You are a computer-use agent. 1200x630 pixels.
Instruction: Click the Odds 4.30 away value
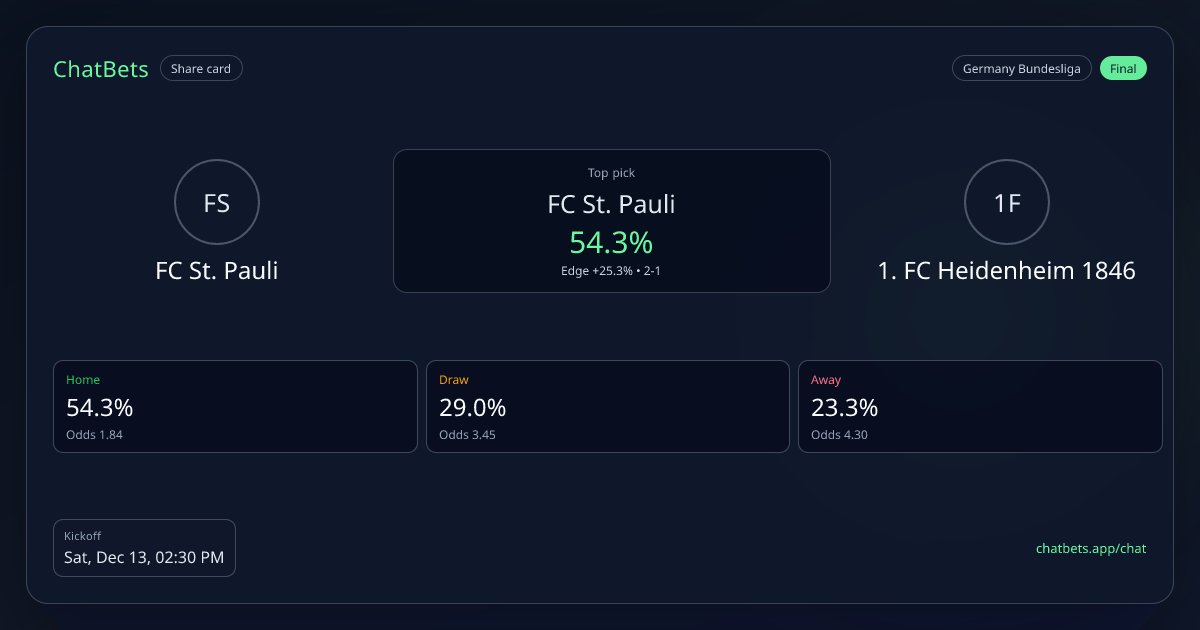click(x=839, y=435)
